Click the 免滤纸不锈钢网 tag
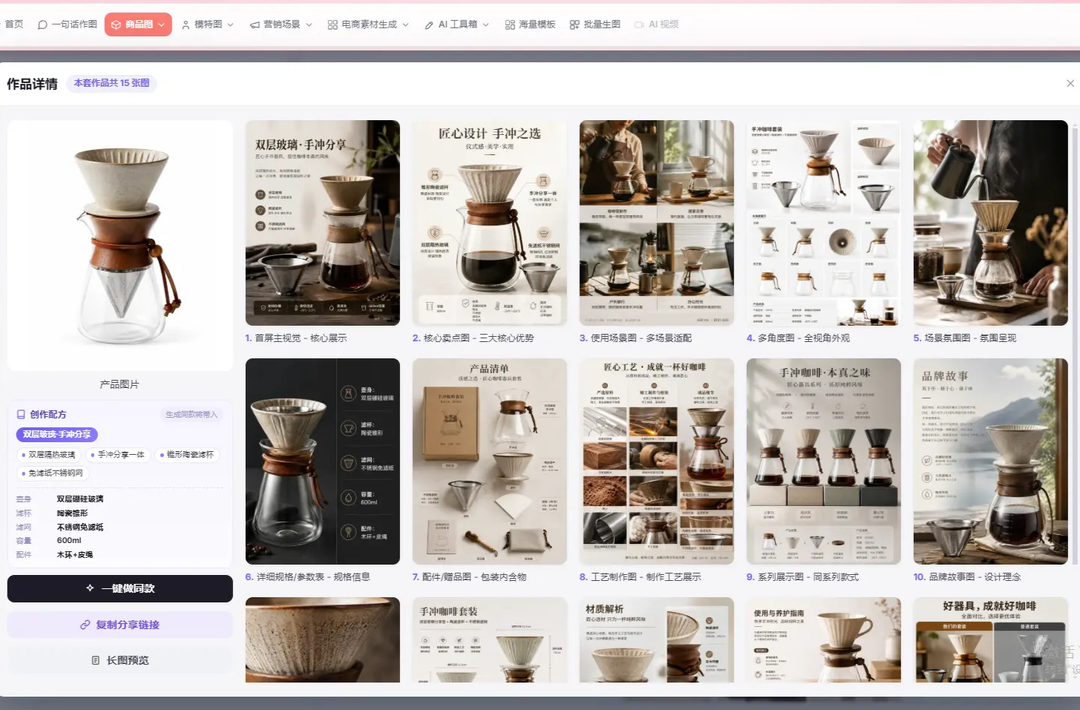 pos(53,473)
